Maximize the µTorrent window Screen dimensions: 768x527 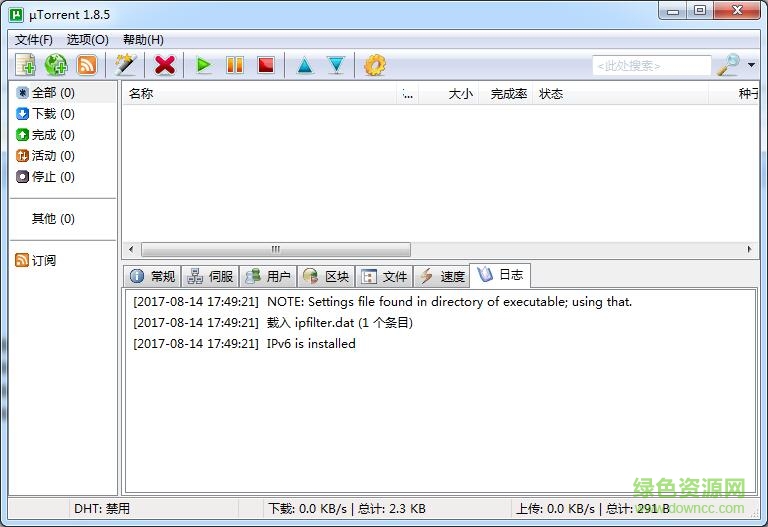[700, 11]
